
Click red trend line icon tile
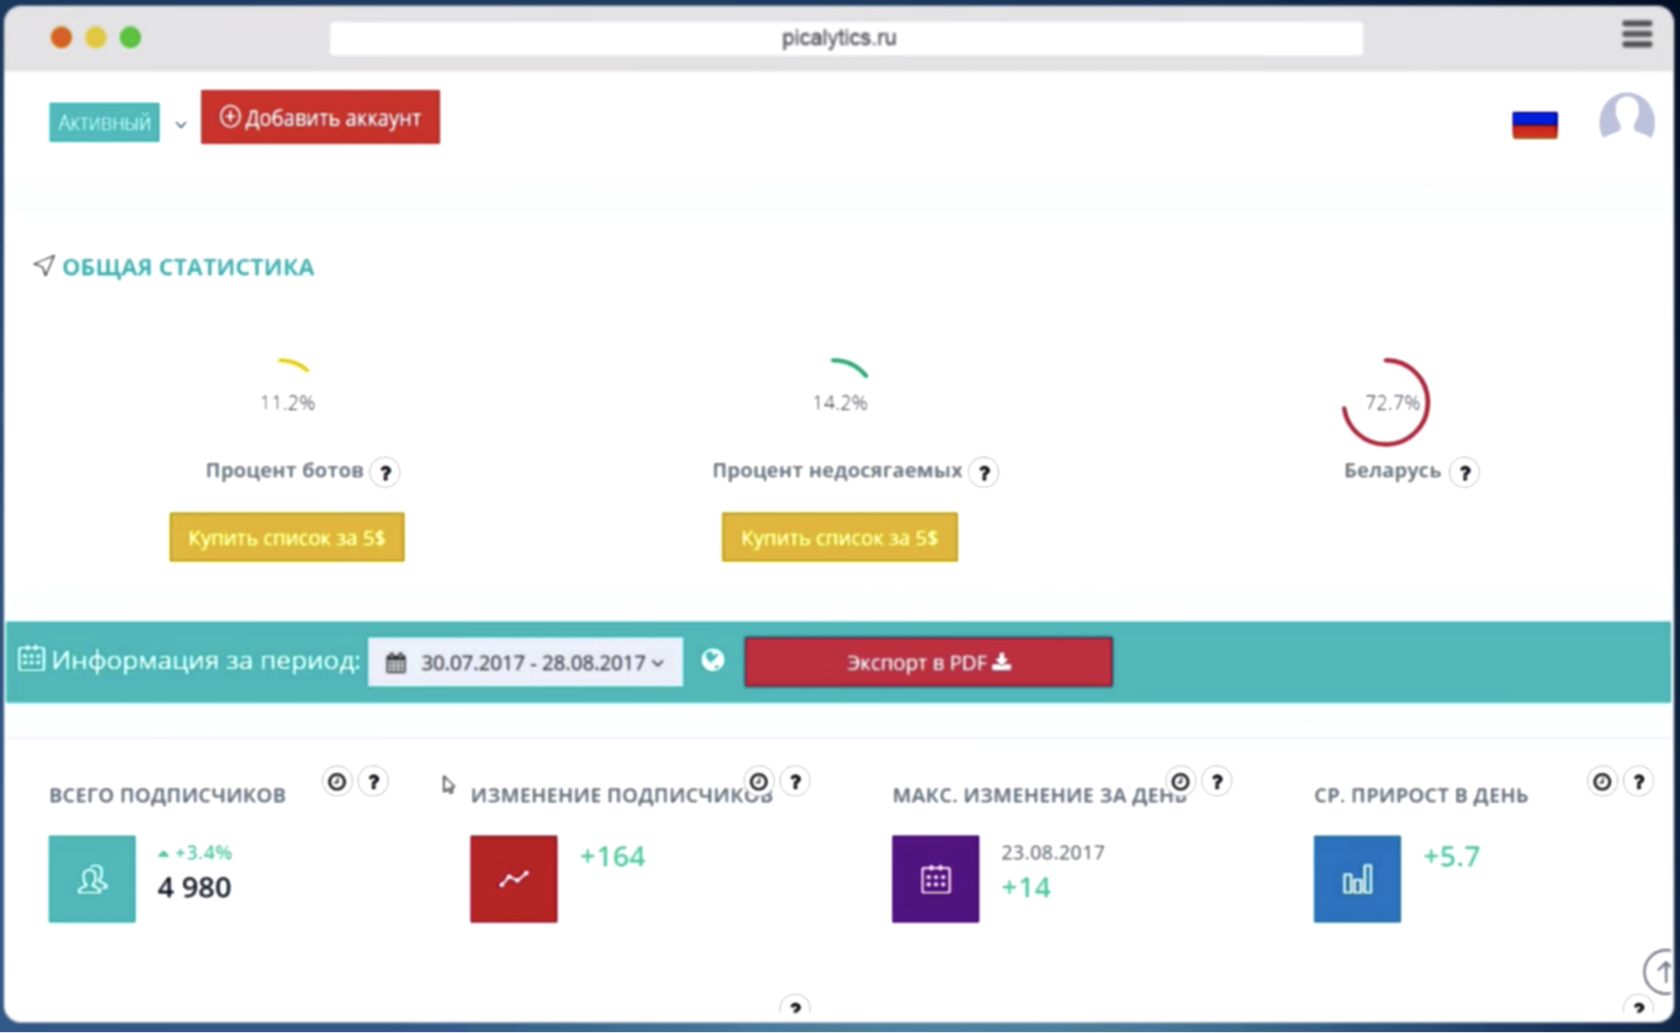[514, 879]
